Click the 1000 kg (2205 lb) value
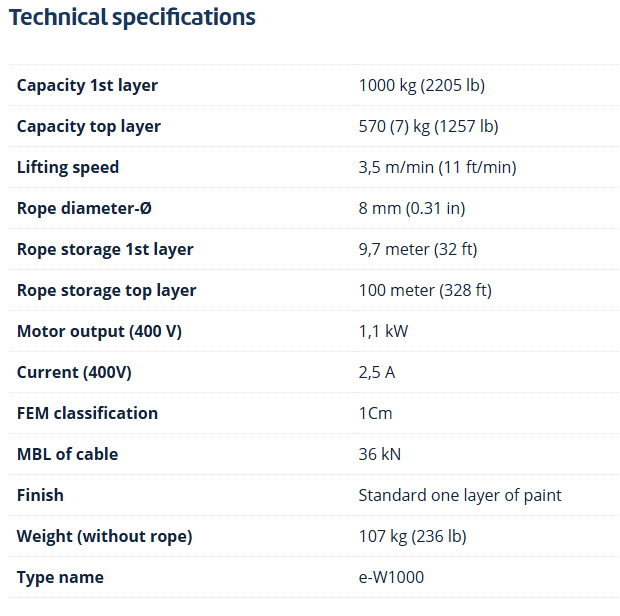 422,85
